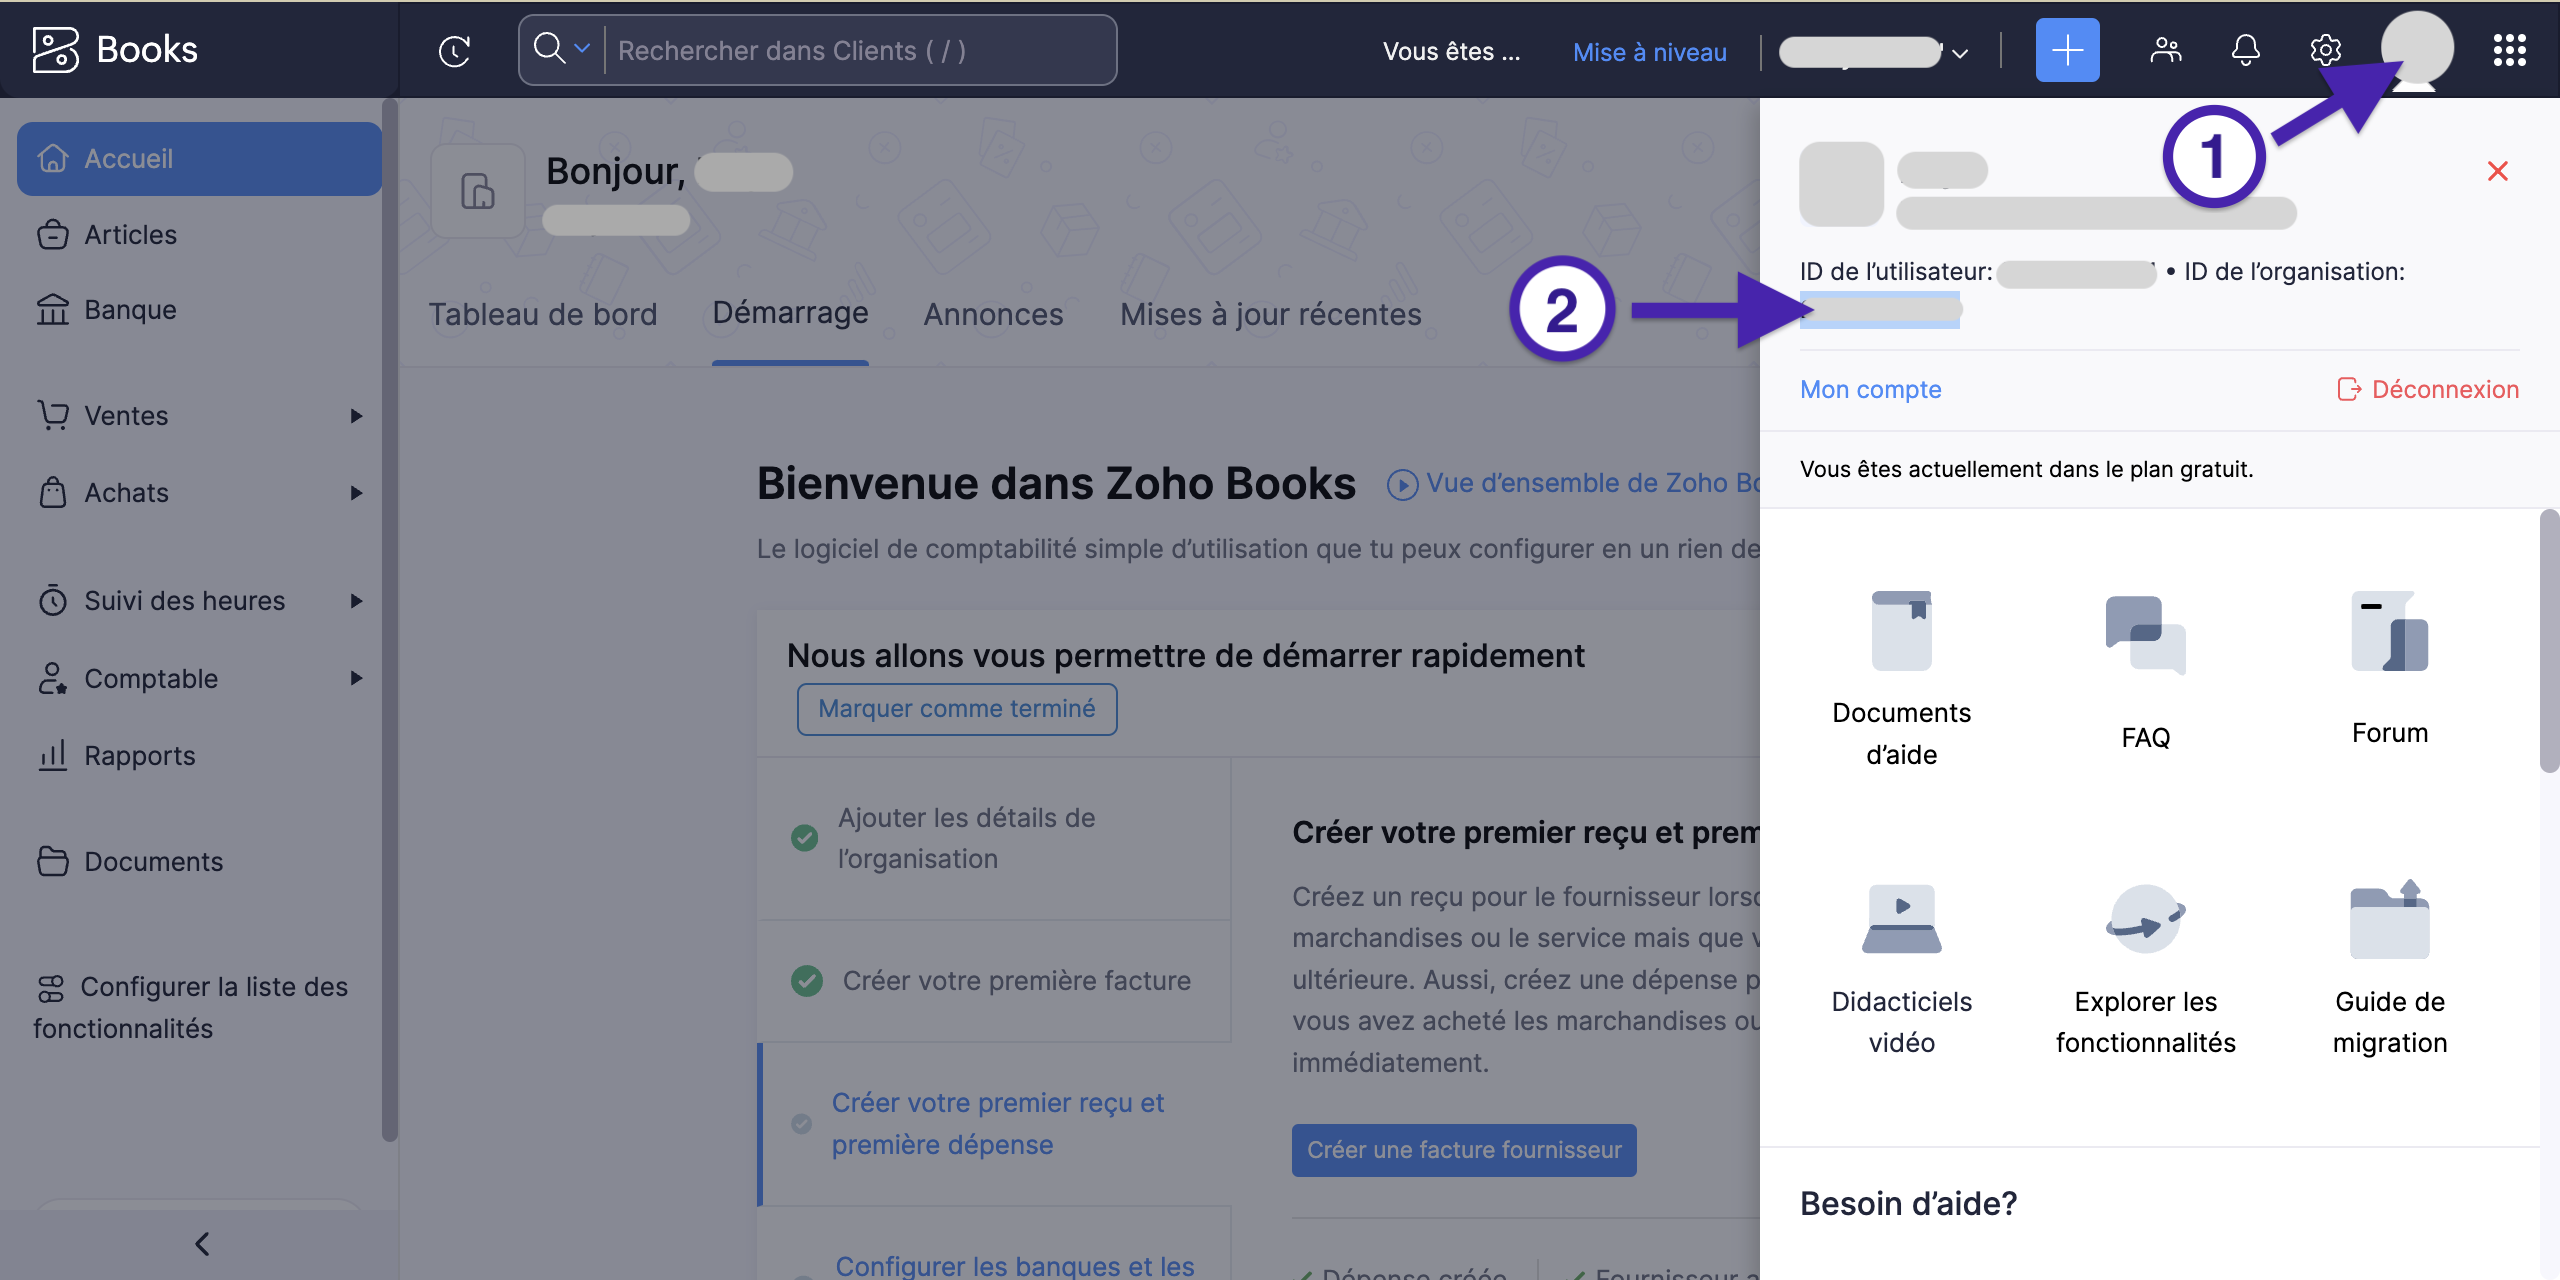This screenshot has width=2560, height=1280.
Task: Open Didacticiels vidéo tutorials
Action: point(1901,919)
